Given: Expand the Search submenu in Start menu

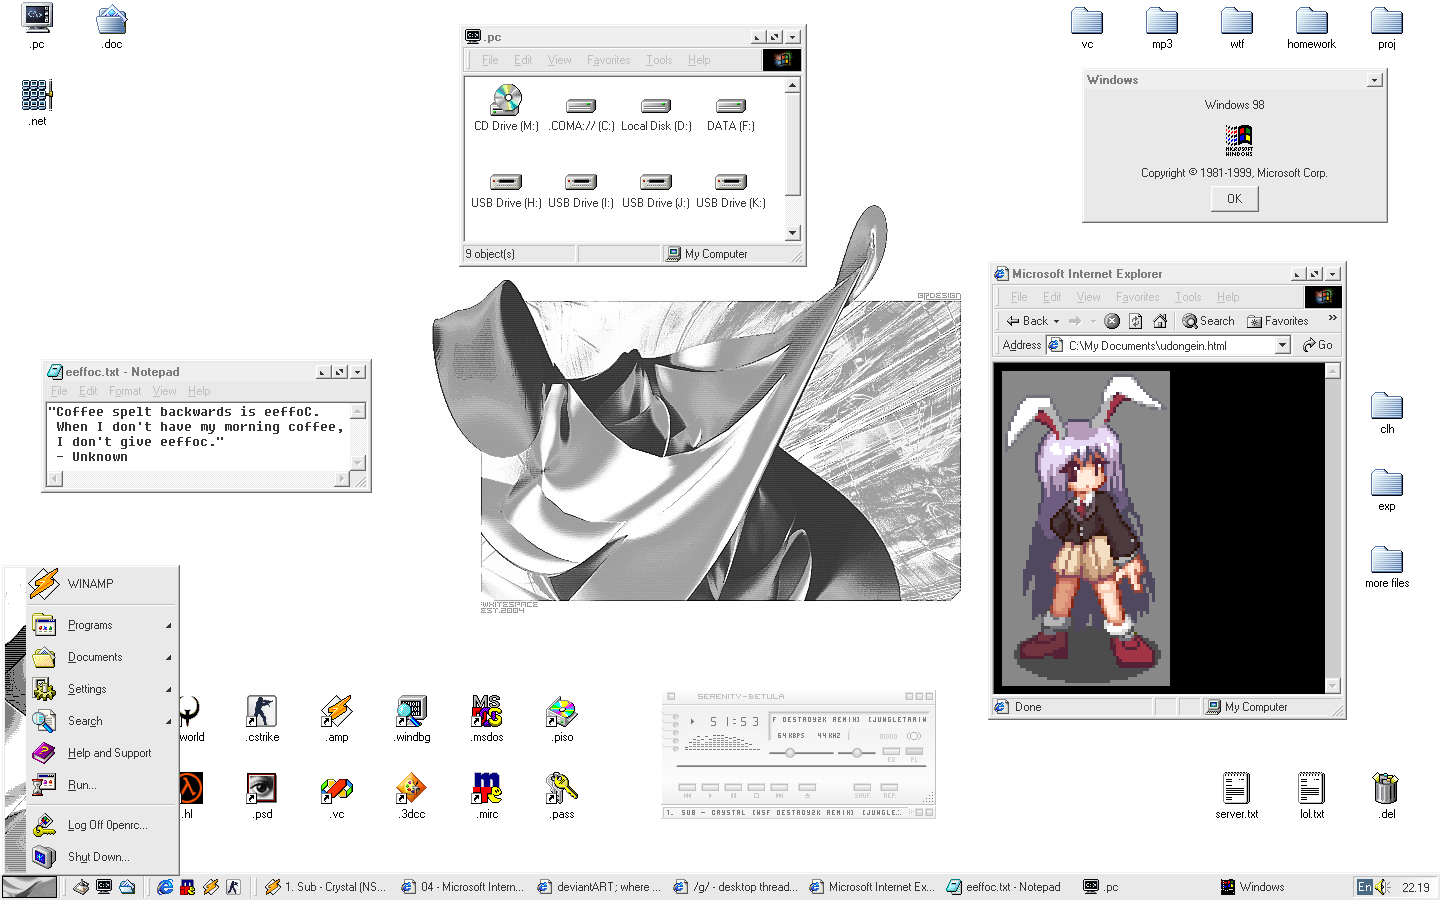Looking at the screenshot, I should (102, 721).
